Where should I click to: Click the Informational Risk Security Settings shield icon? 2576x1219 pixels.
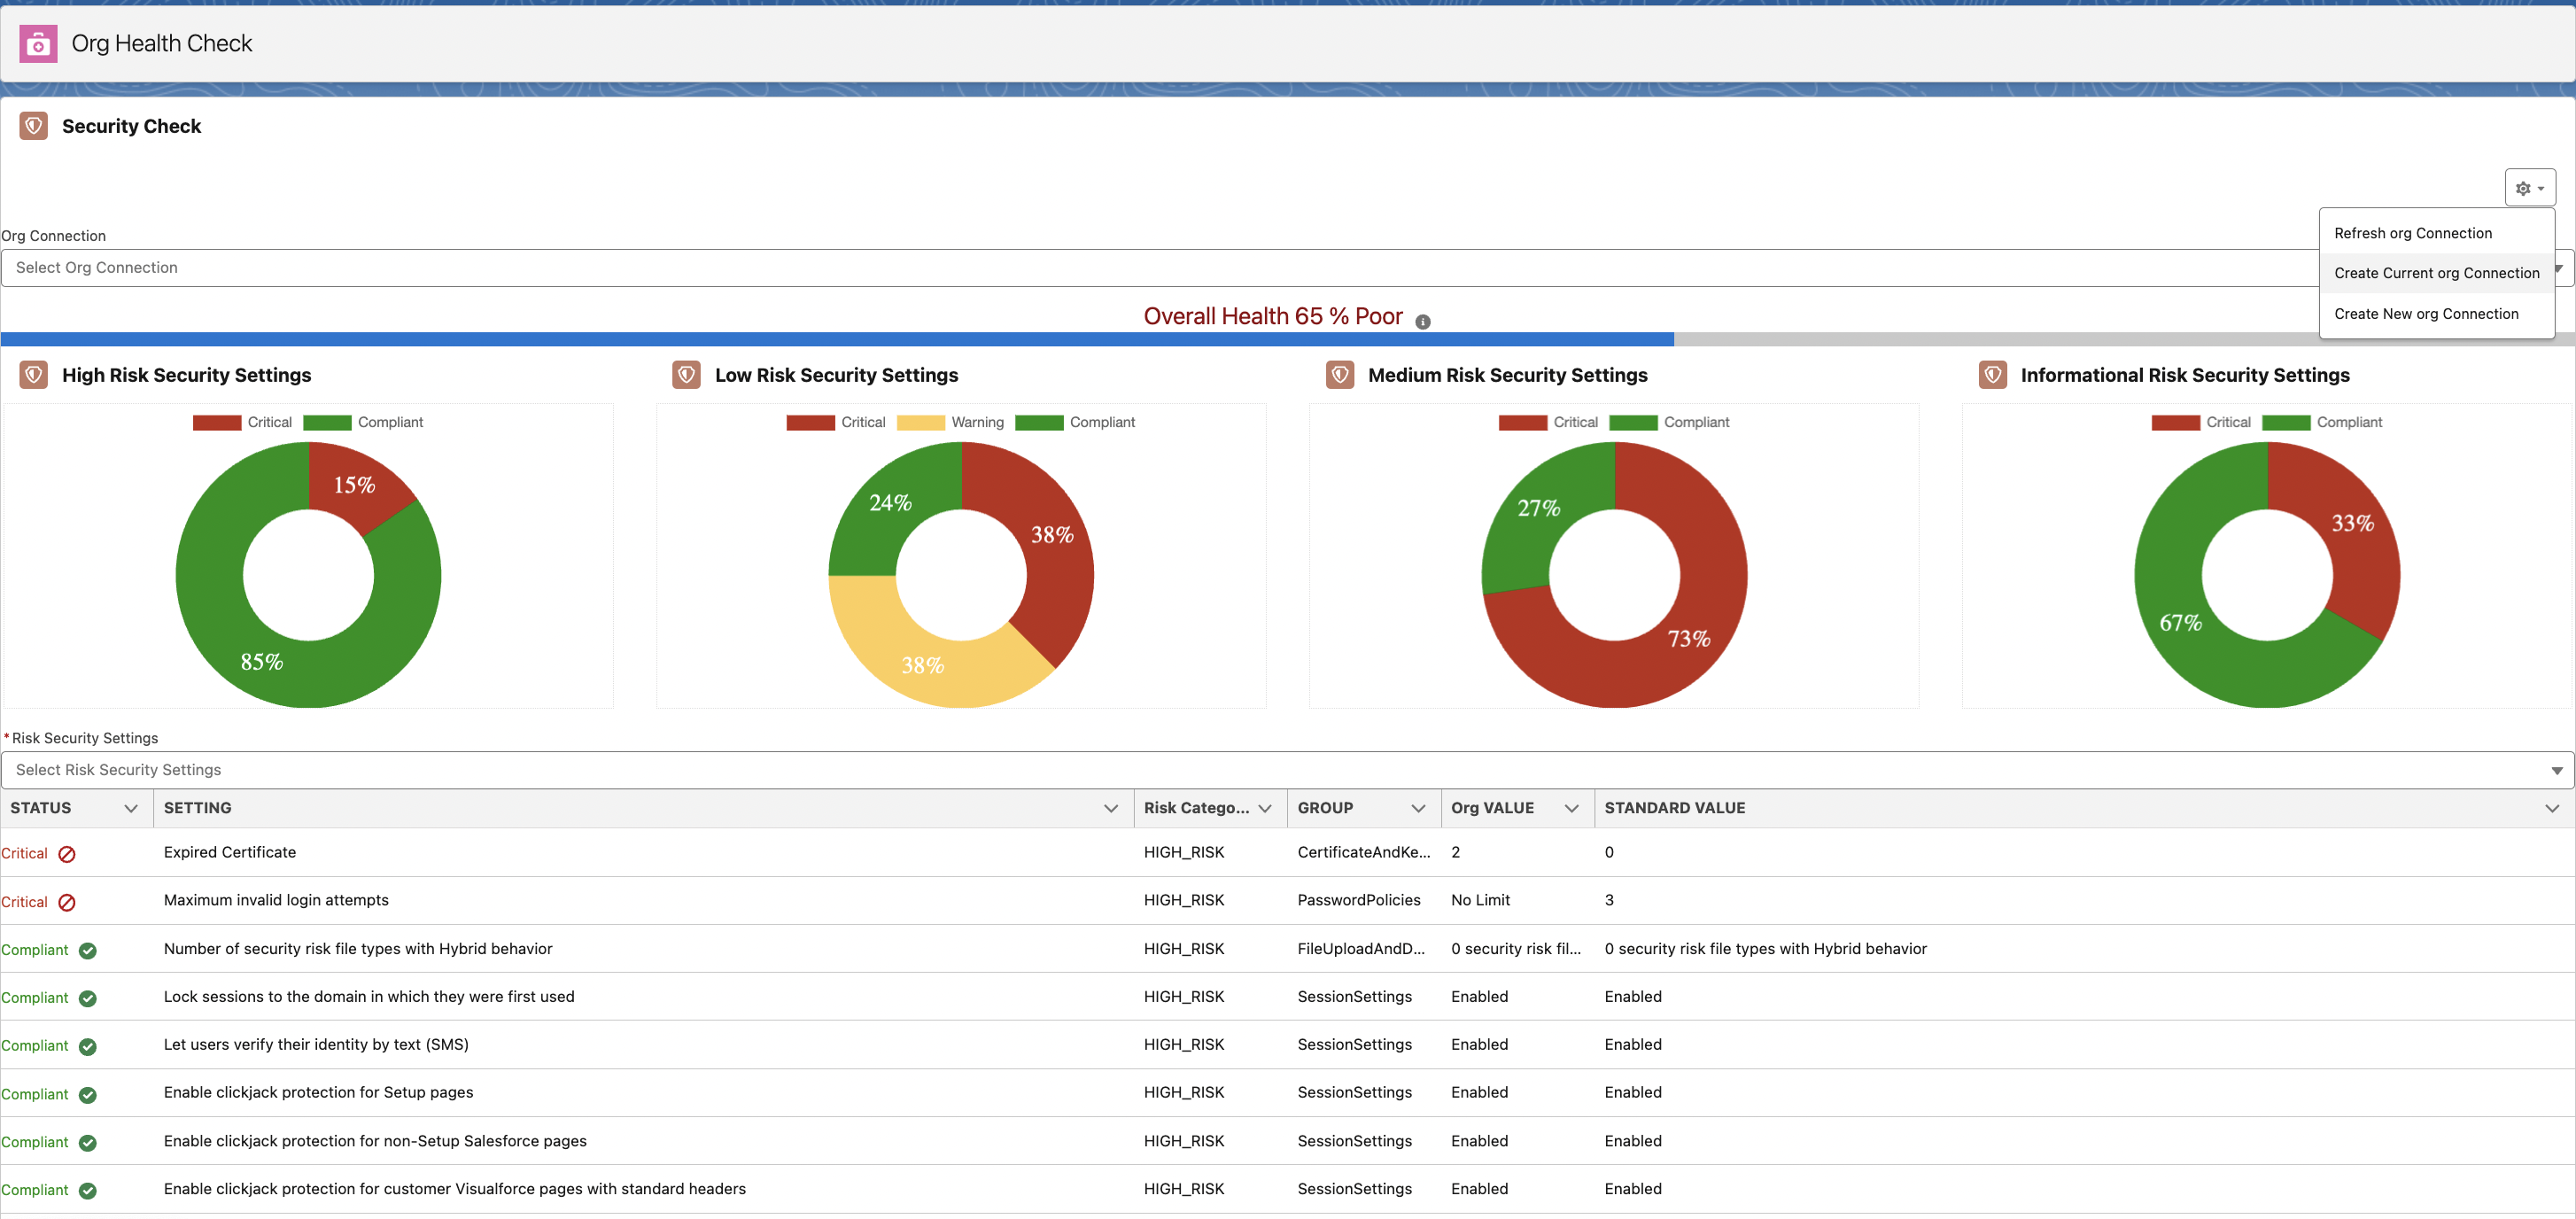pos(1992,375)
